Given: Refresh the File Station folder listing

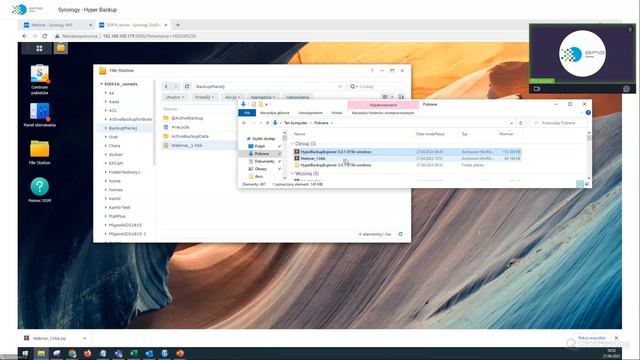Looking at the screenshot, I should click(187, 87).
